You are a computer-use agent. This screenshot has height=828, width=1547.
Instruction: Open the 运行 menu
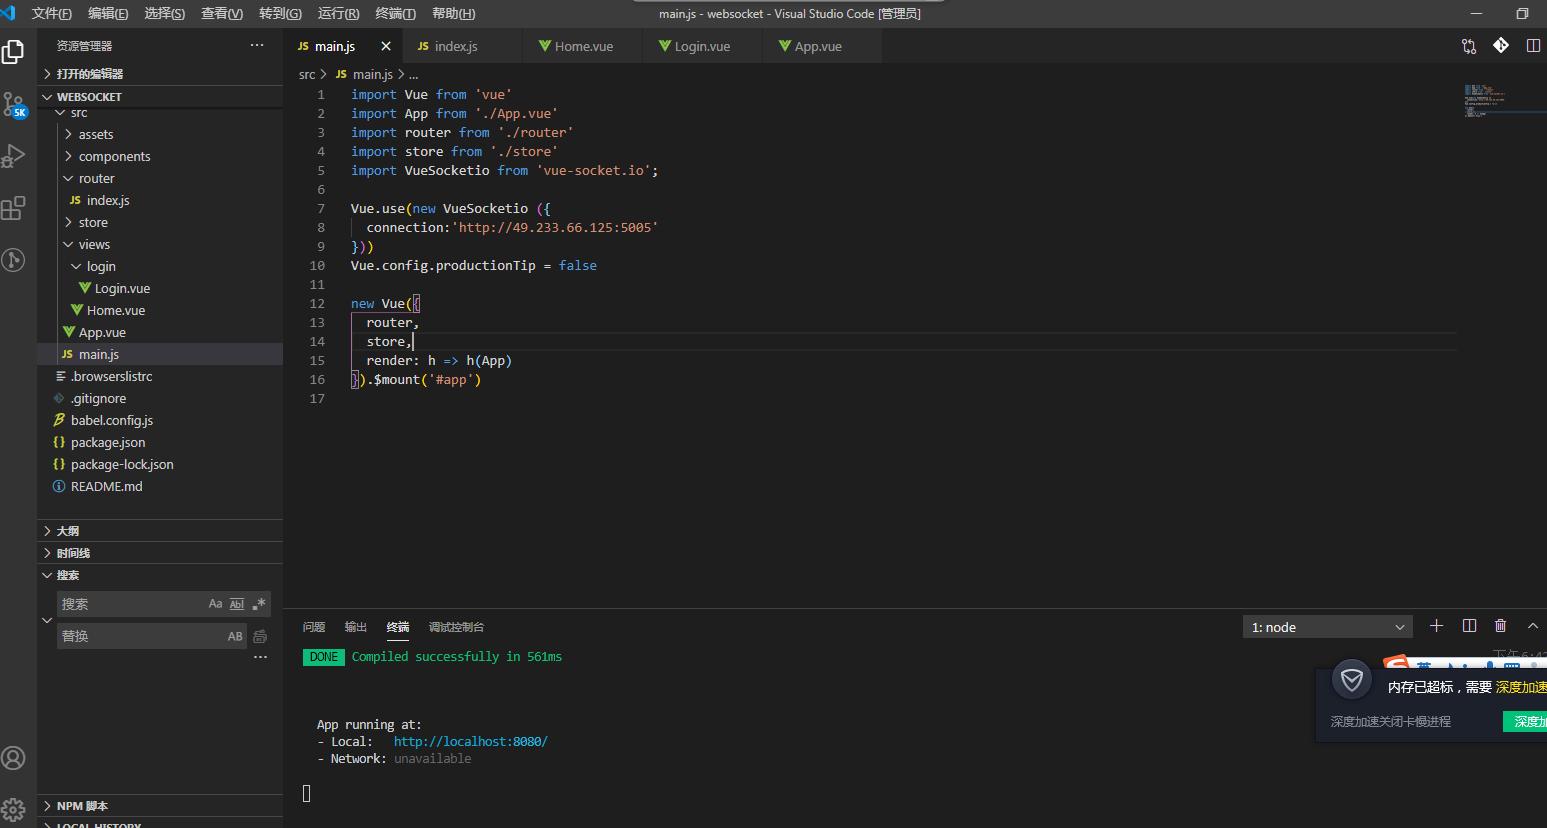(338, 13)
